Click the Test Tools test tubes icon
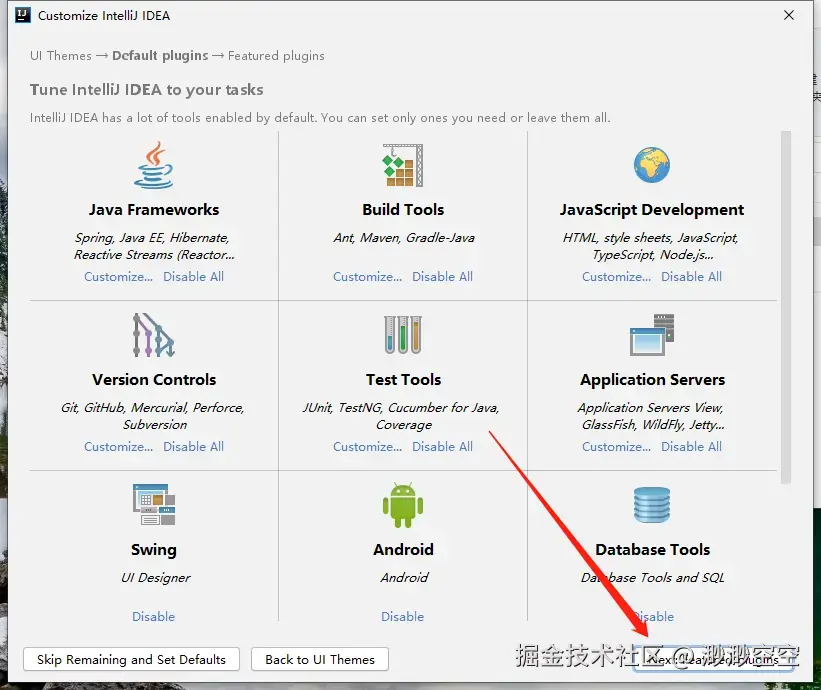 pyautogui.click(x=403, y=335)
